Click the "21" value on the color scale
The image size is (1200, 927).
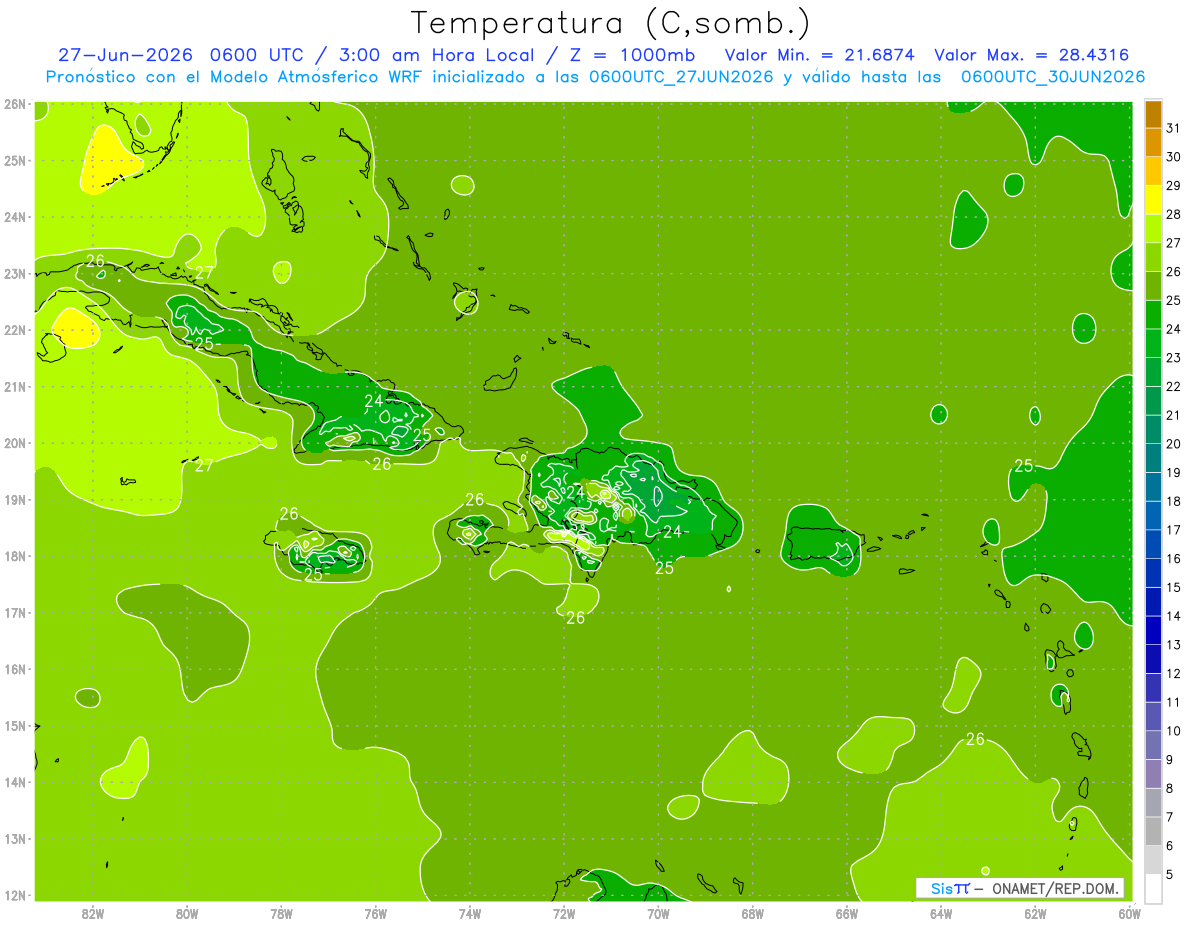1173,415
